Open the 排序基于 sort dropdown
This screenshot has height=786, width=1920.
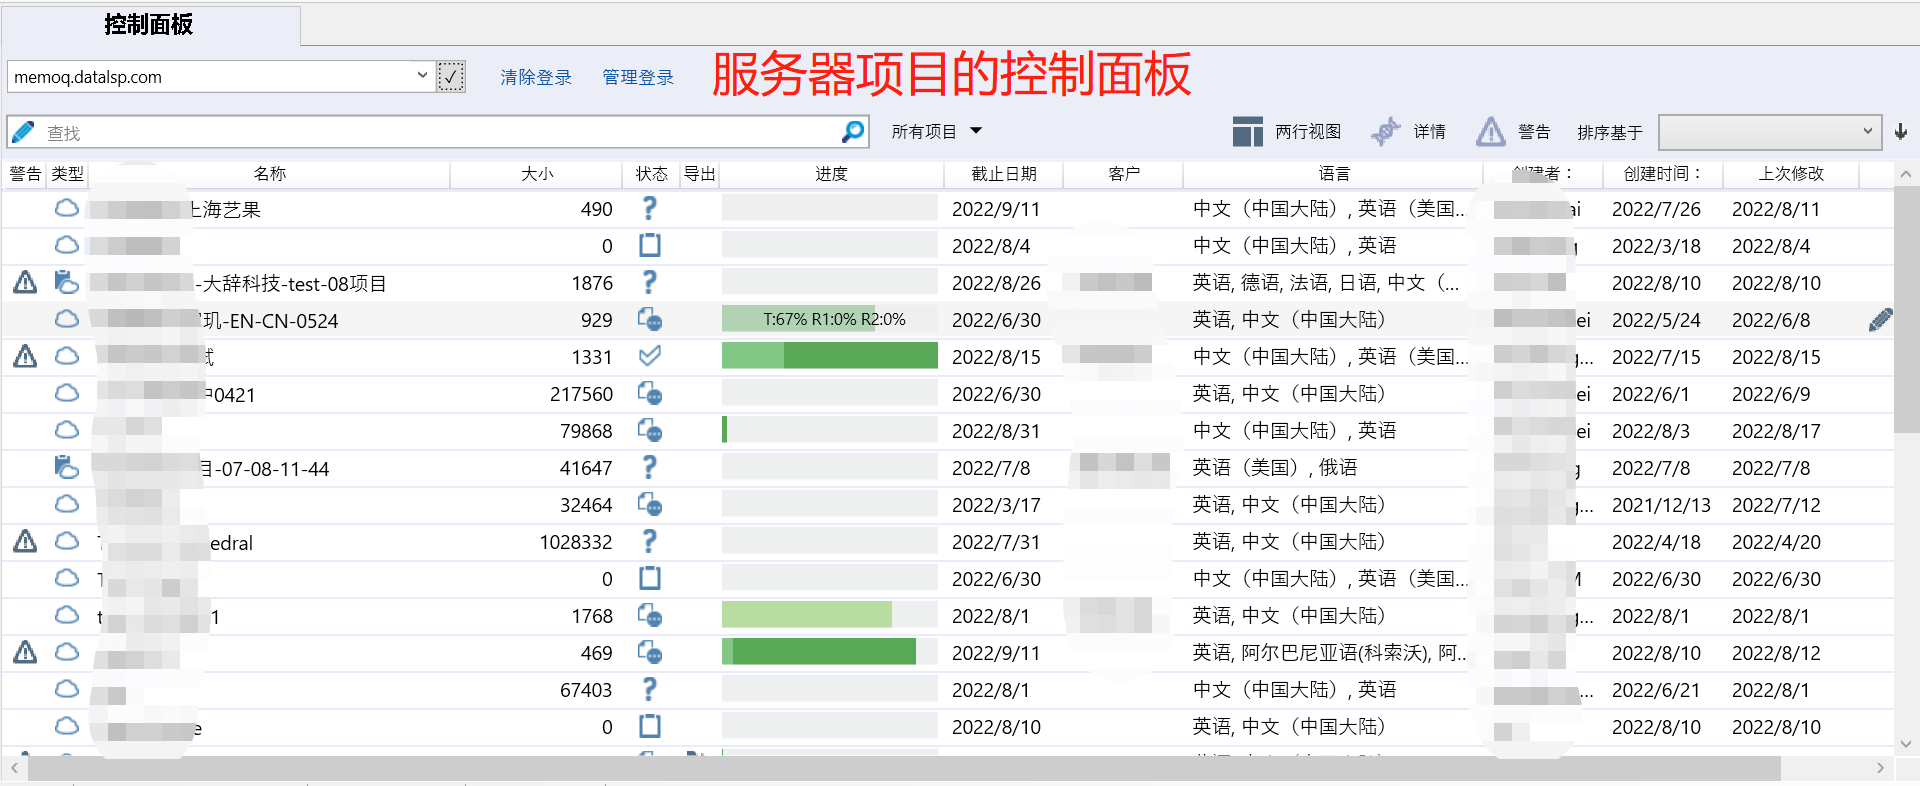coord(1768,132)
